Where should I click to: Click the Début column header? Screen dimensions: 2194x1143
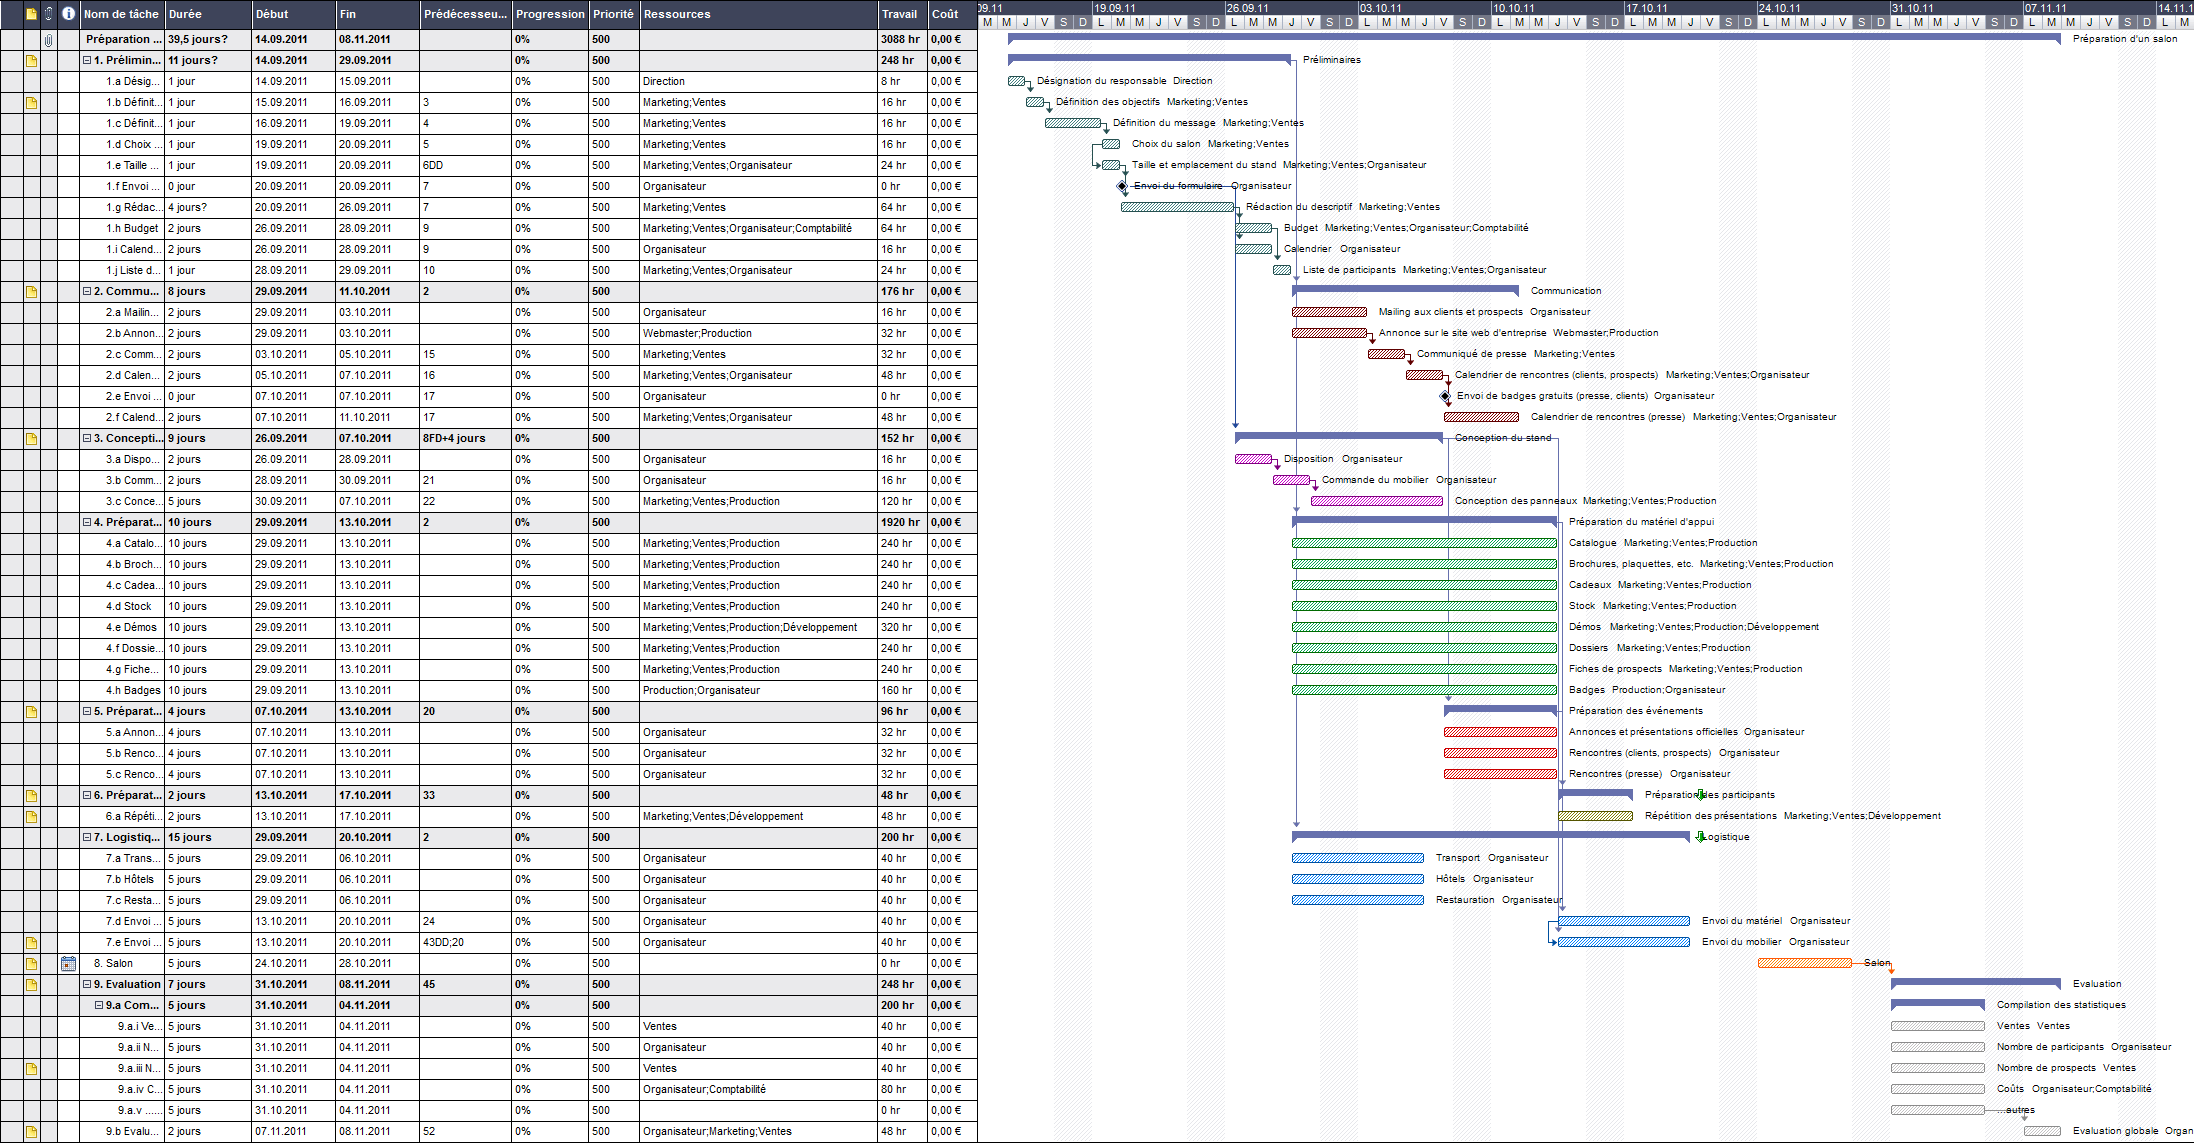294,14
